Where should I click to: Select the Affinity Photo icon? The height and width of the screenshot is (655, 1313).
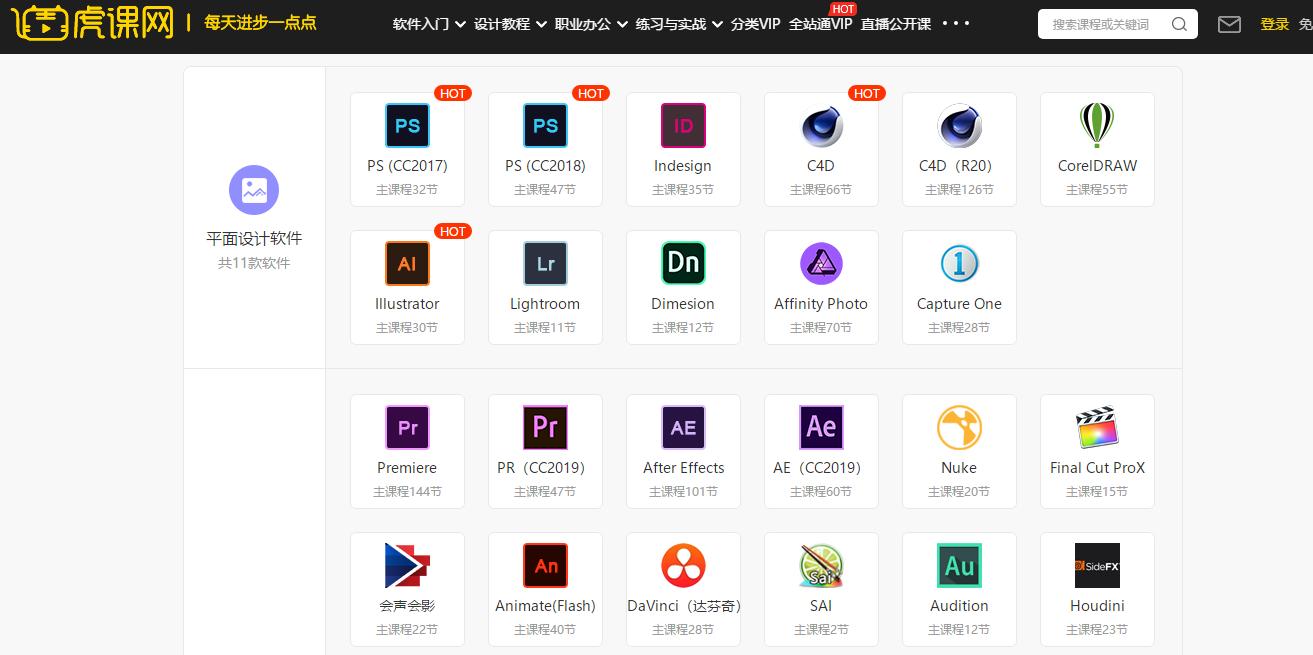click(821, 263)
